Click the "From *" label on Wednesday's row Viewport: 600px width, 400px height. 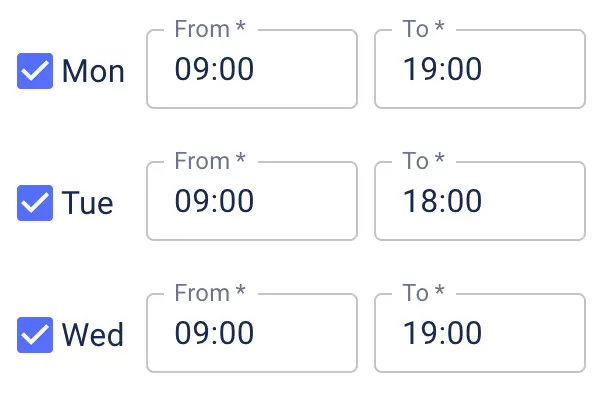pos(209,293)
